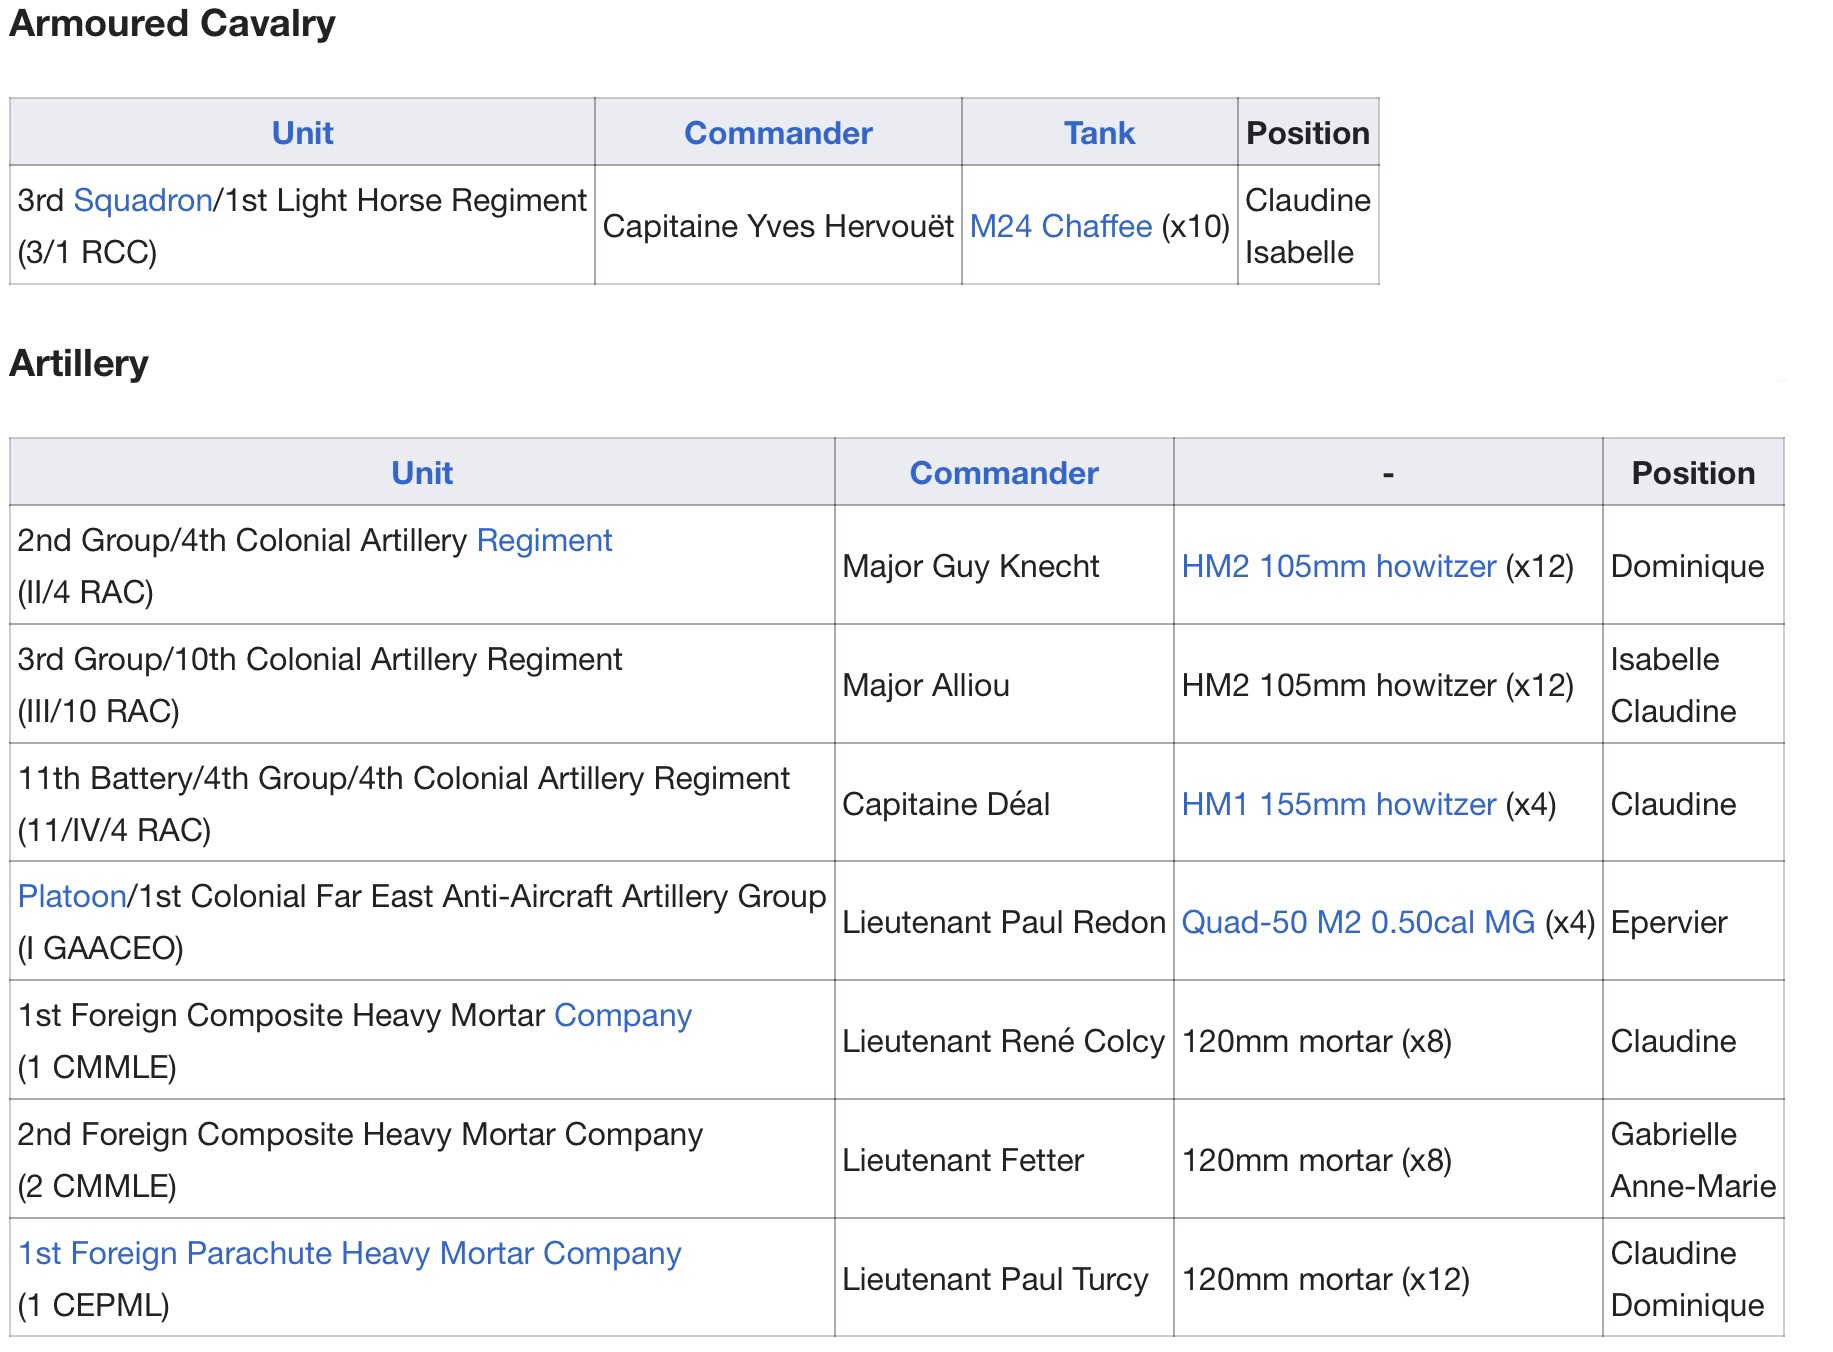
Task: Follow the M24 Chaffee link
Action: point(1060,226)
